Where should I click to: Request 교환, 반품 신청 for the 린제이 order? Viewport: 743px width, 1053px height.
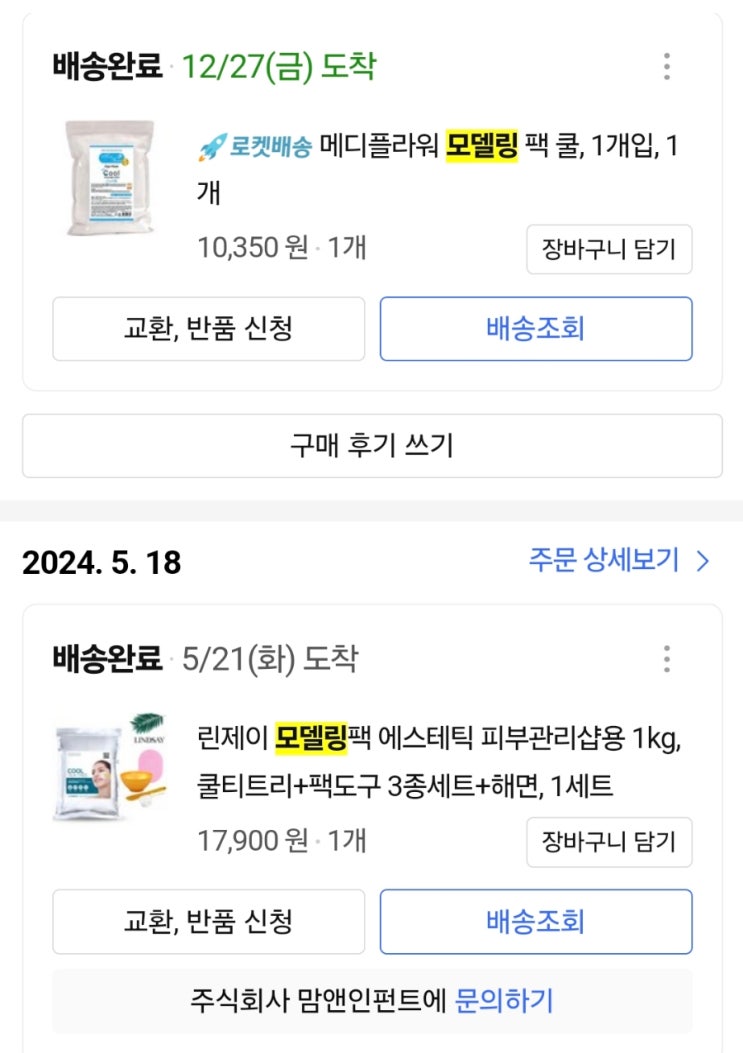coord(208,921)
